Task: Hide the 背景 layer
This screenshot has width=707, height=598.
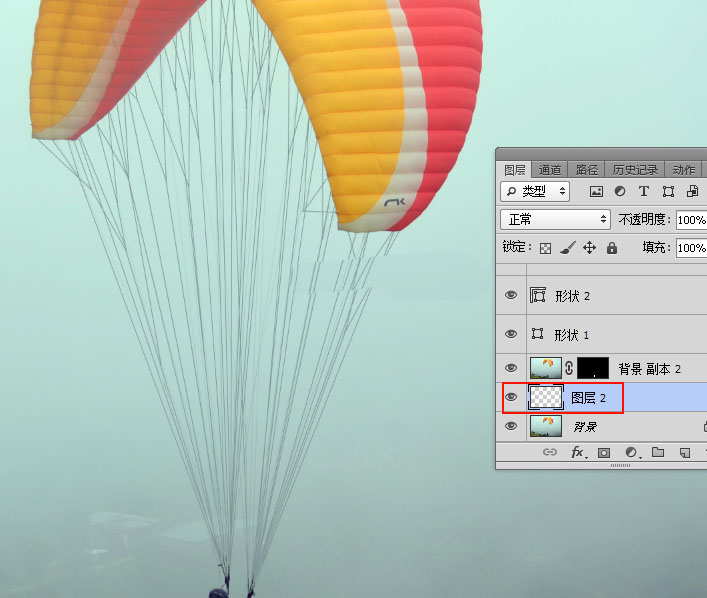Action: point(511,426)
